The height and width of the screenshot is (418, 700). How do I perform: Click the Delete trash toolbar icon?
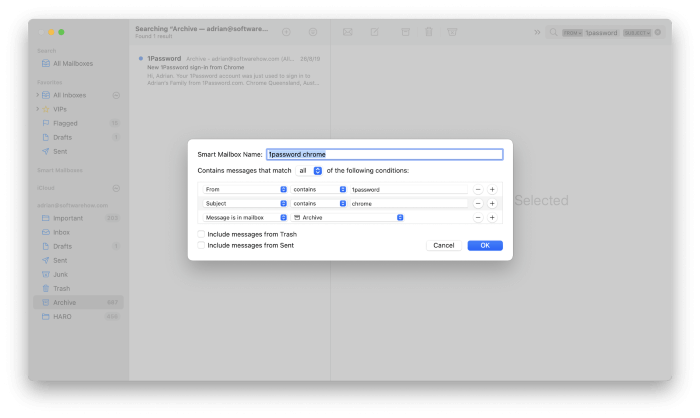[429, 32]
